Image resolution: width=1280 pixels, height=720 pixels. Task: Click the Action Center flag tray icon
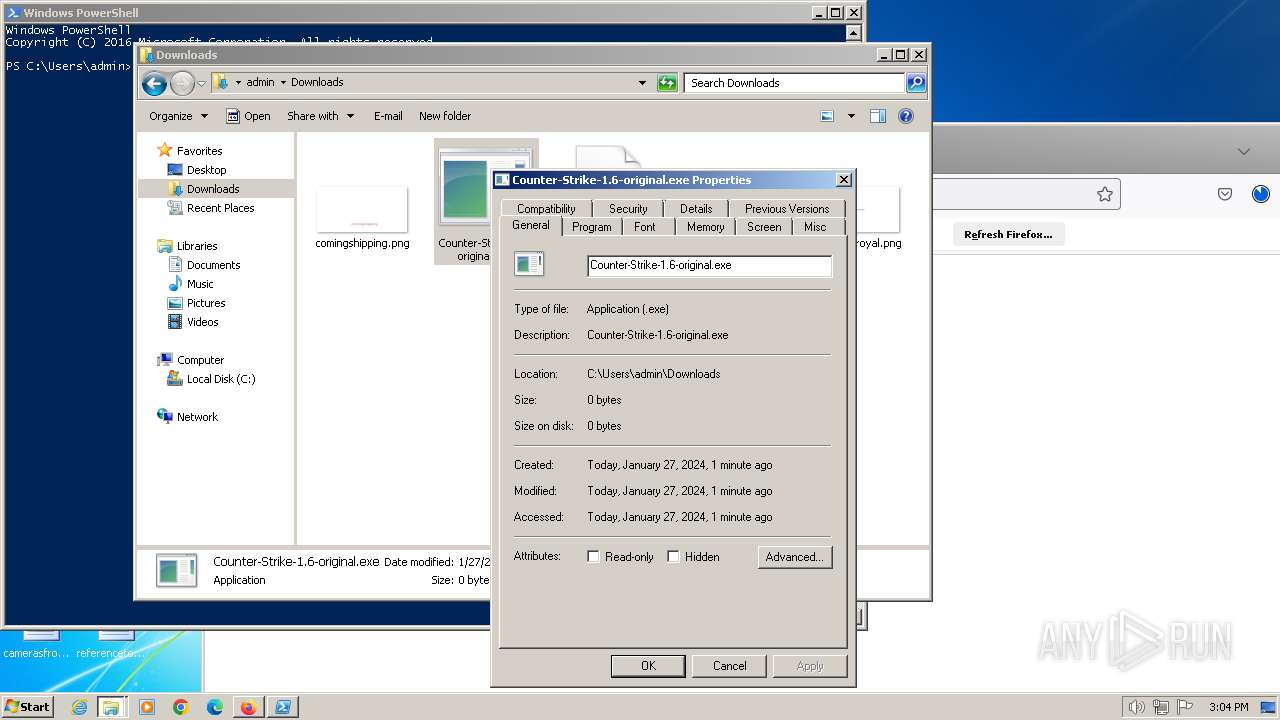tap(1185, 707)
